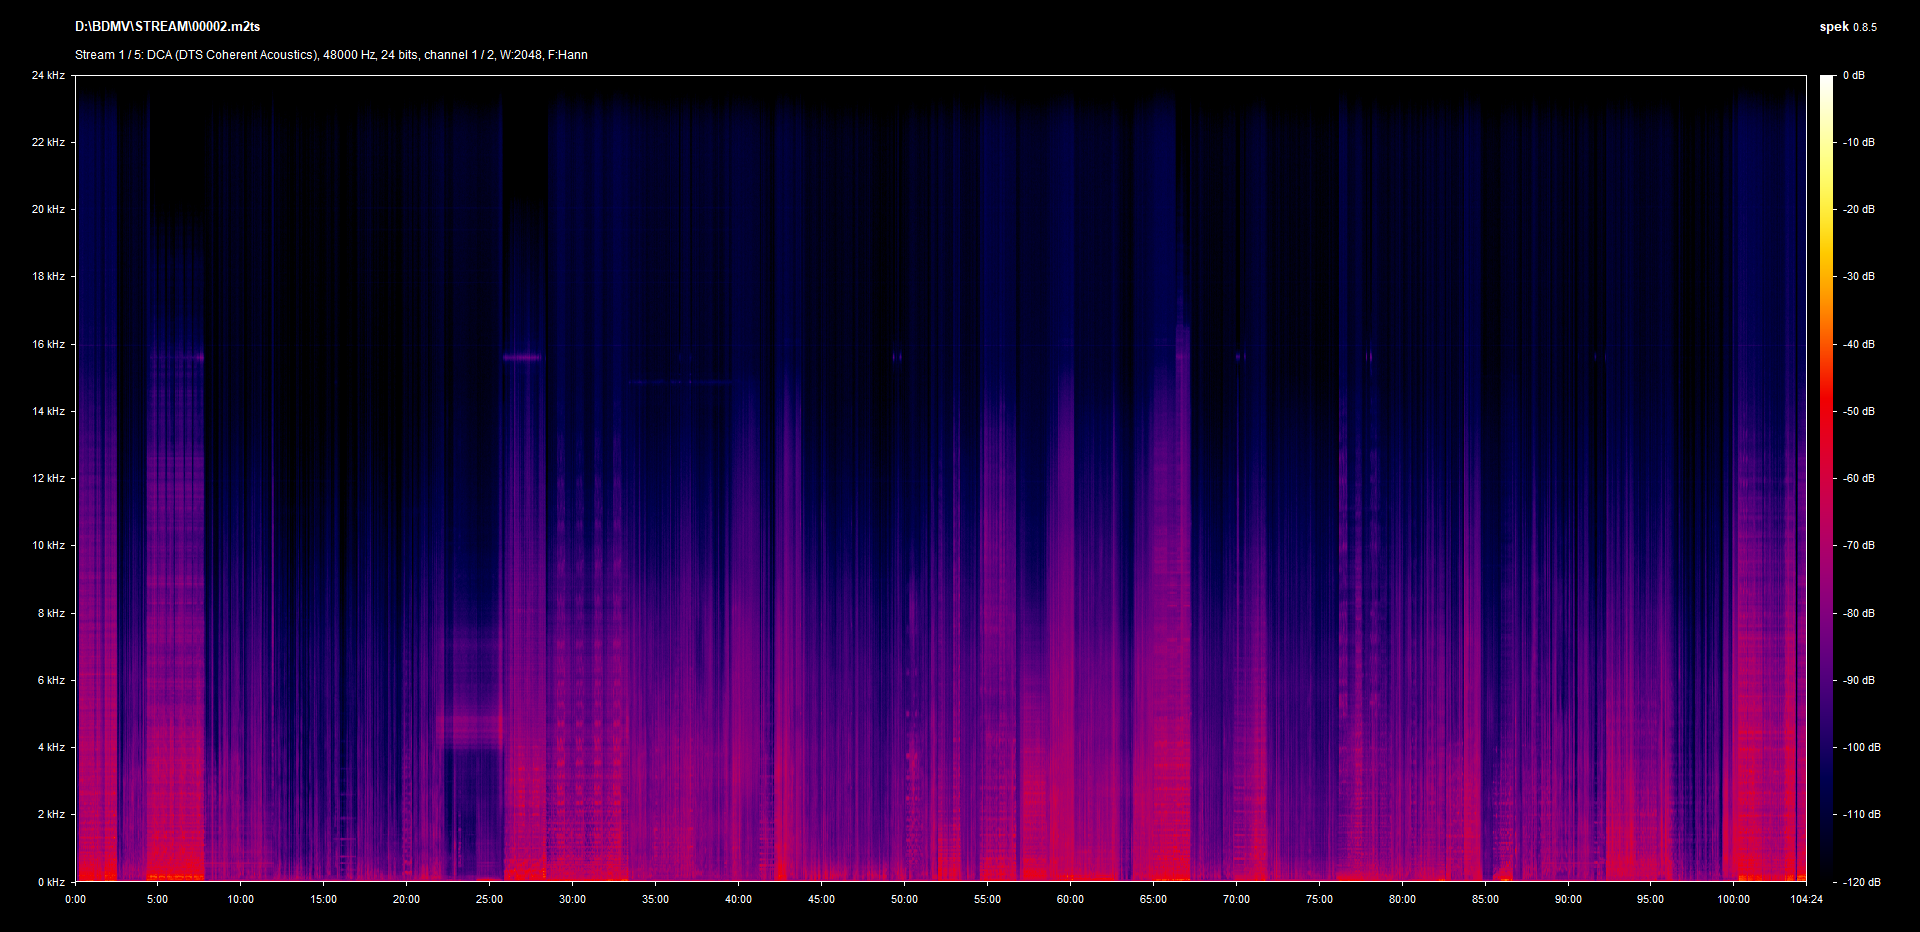Click the 75:00 time axis marker

(1319, 899)
